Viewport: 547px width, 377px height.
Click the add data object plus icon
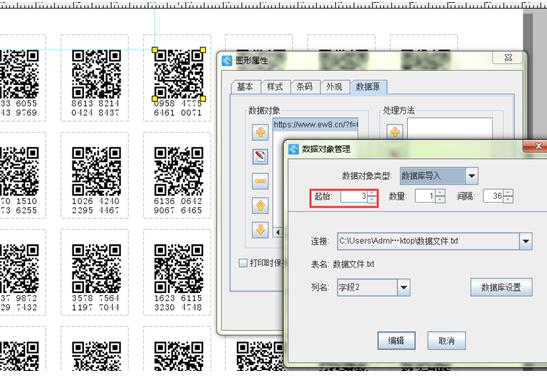click(260, 132)
